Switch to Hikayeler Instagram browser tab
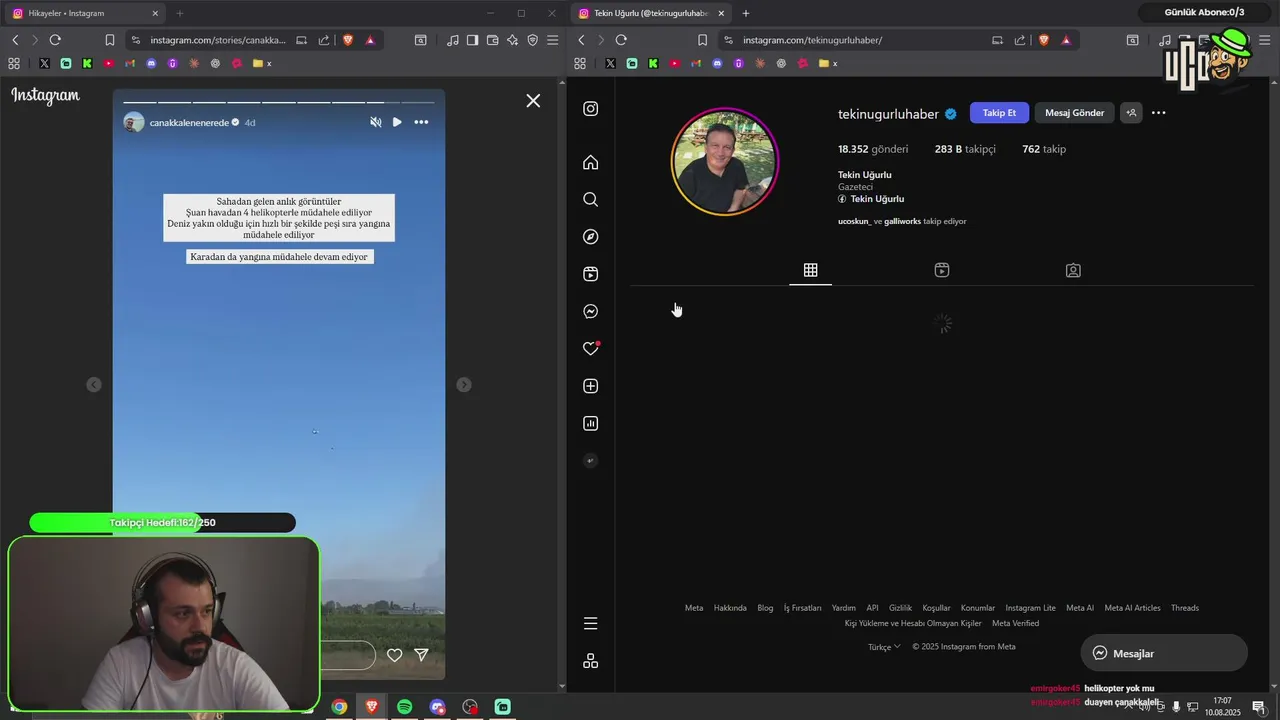Image resolution: width=1280 pixels, height=720 pixels. pyautogui.click(x=85, y=13)
